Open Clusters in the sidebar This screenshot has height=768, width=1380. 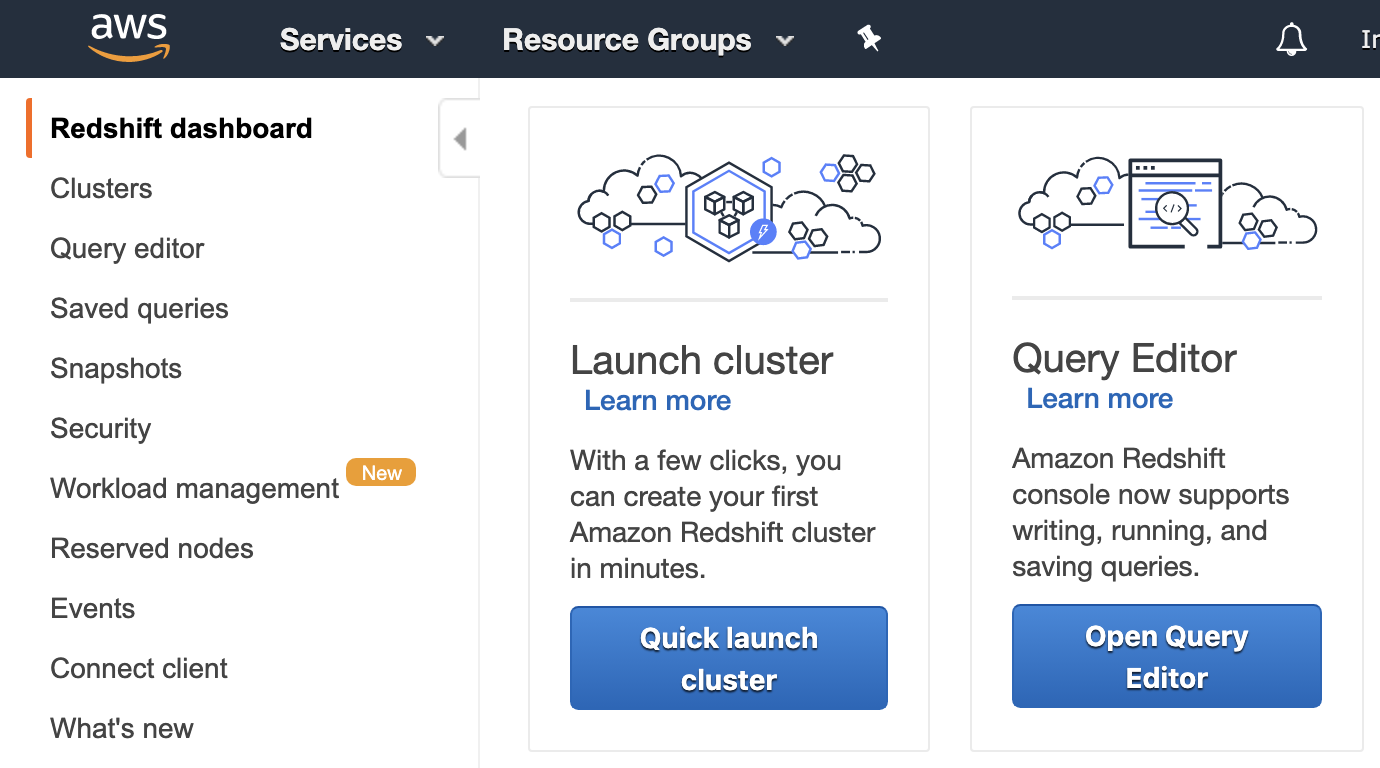tap(101, 188)
